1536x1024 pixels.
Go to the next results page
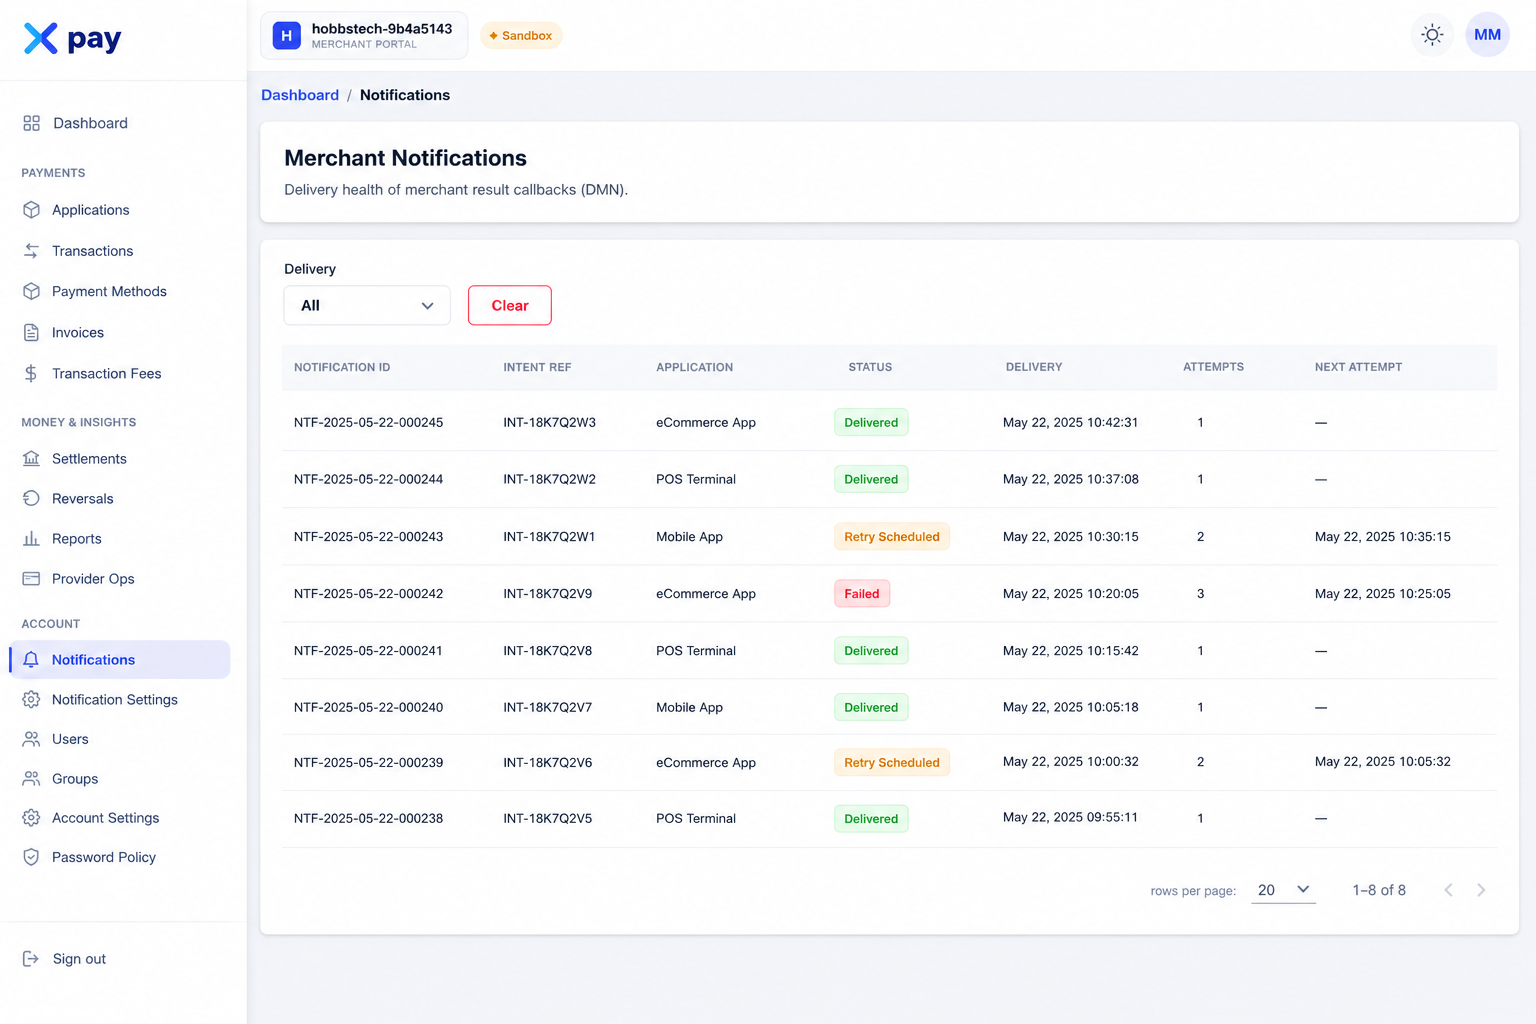1481,890
